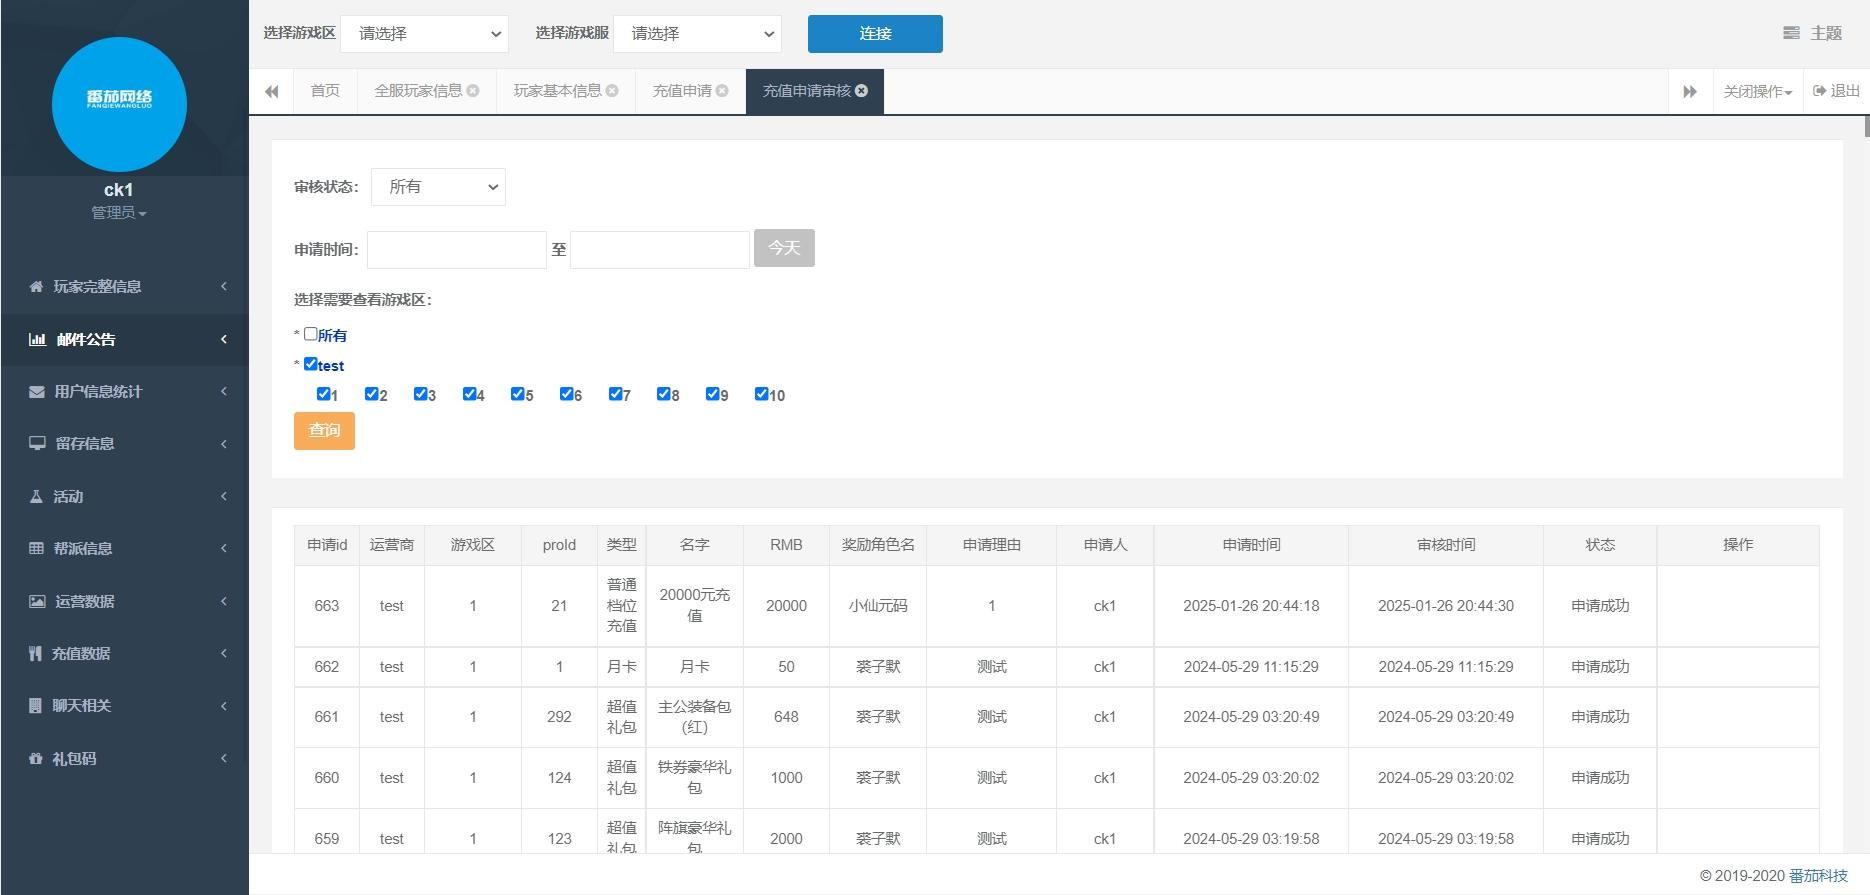Click the 今天 button

[784, 248]
